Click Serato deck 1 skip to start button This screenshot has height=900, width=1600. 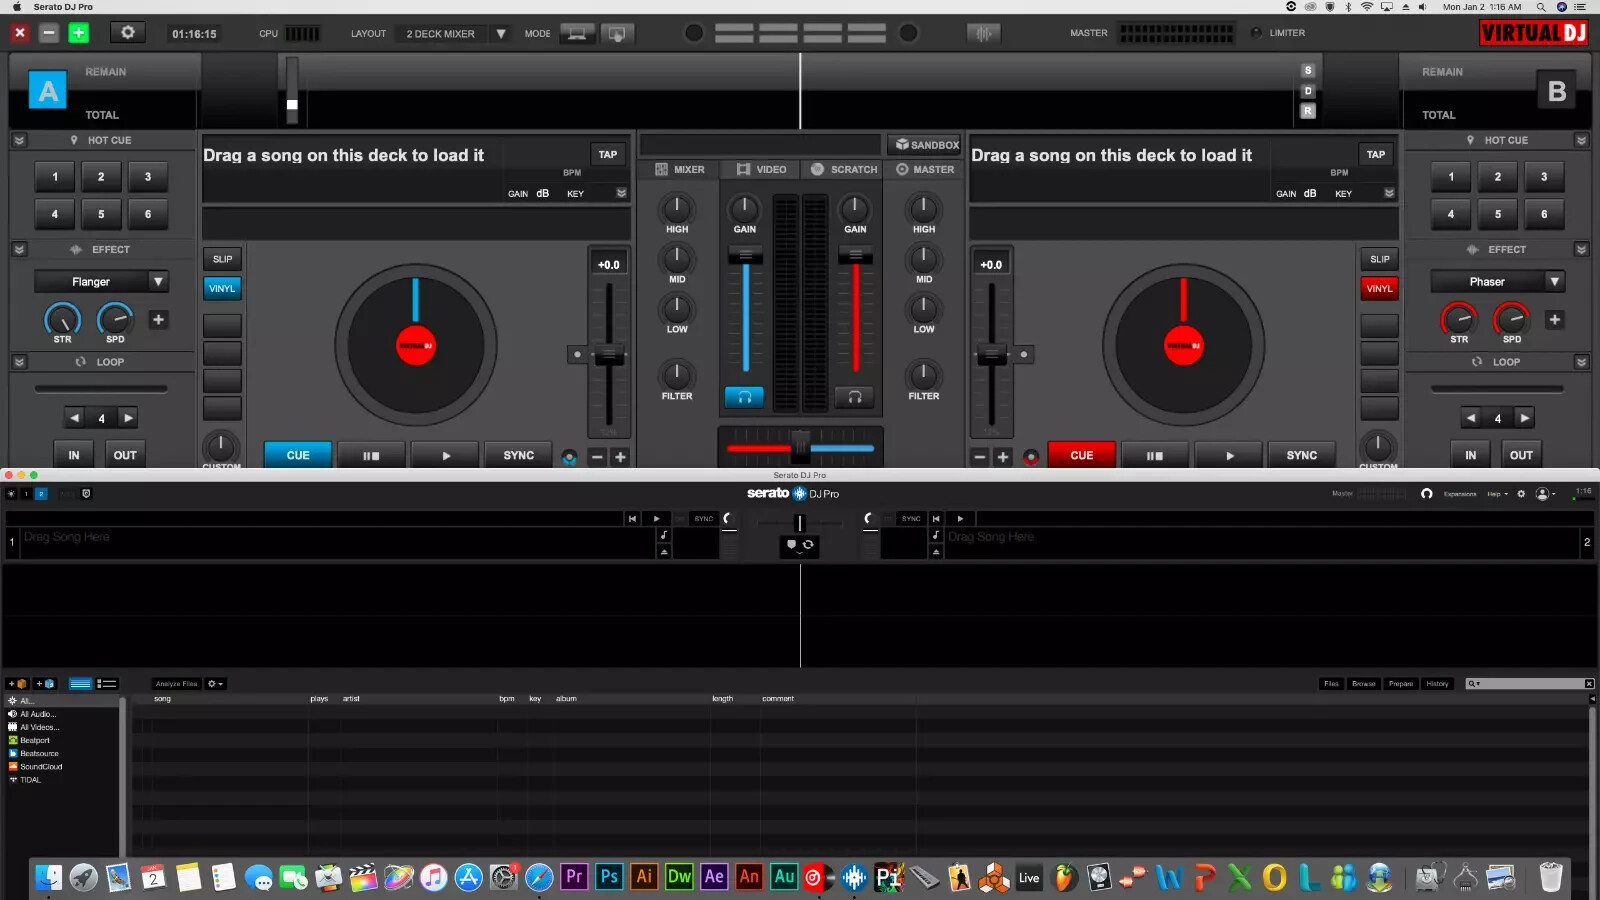(x=632, y=518)
